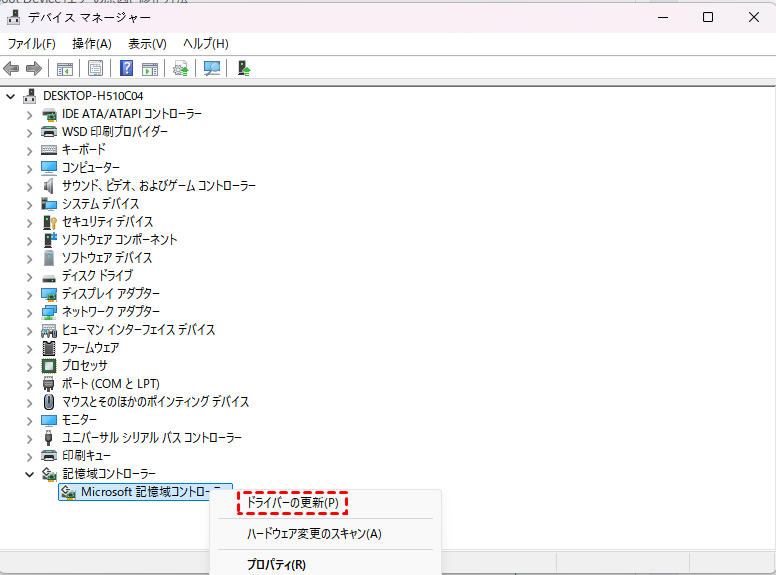The image size is (776, 575).
Task: Expand the キーボード device category
Action: (29, 150)
